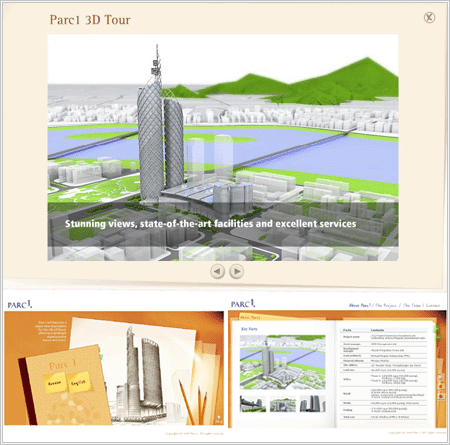Click the lowest round icon on the book's right edge

point(441,397)
